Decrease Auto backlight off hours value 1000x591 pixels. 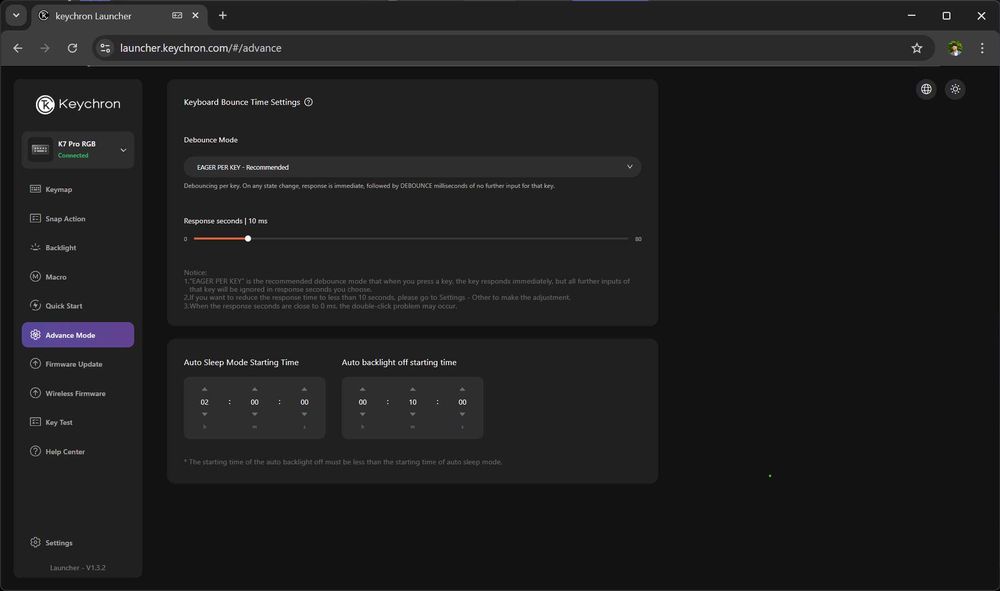click(362, 414)
